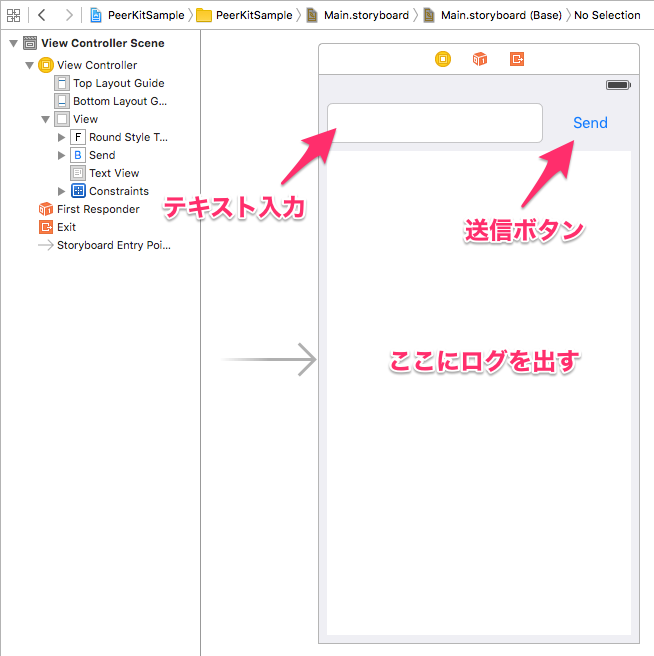
Task: Click the Exit icon in scene dock
Action: [517, 59]
